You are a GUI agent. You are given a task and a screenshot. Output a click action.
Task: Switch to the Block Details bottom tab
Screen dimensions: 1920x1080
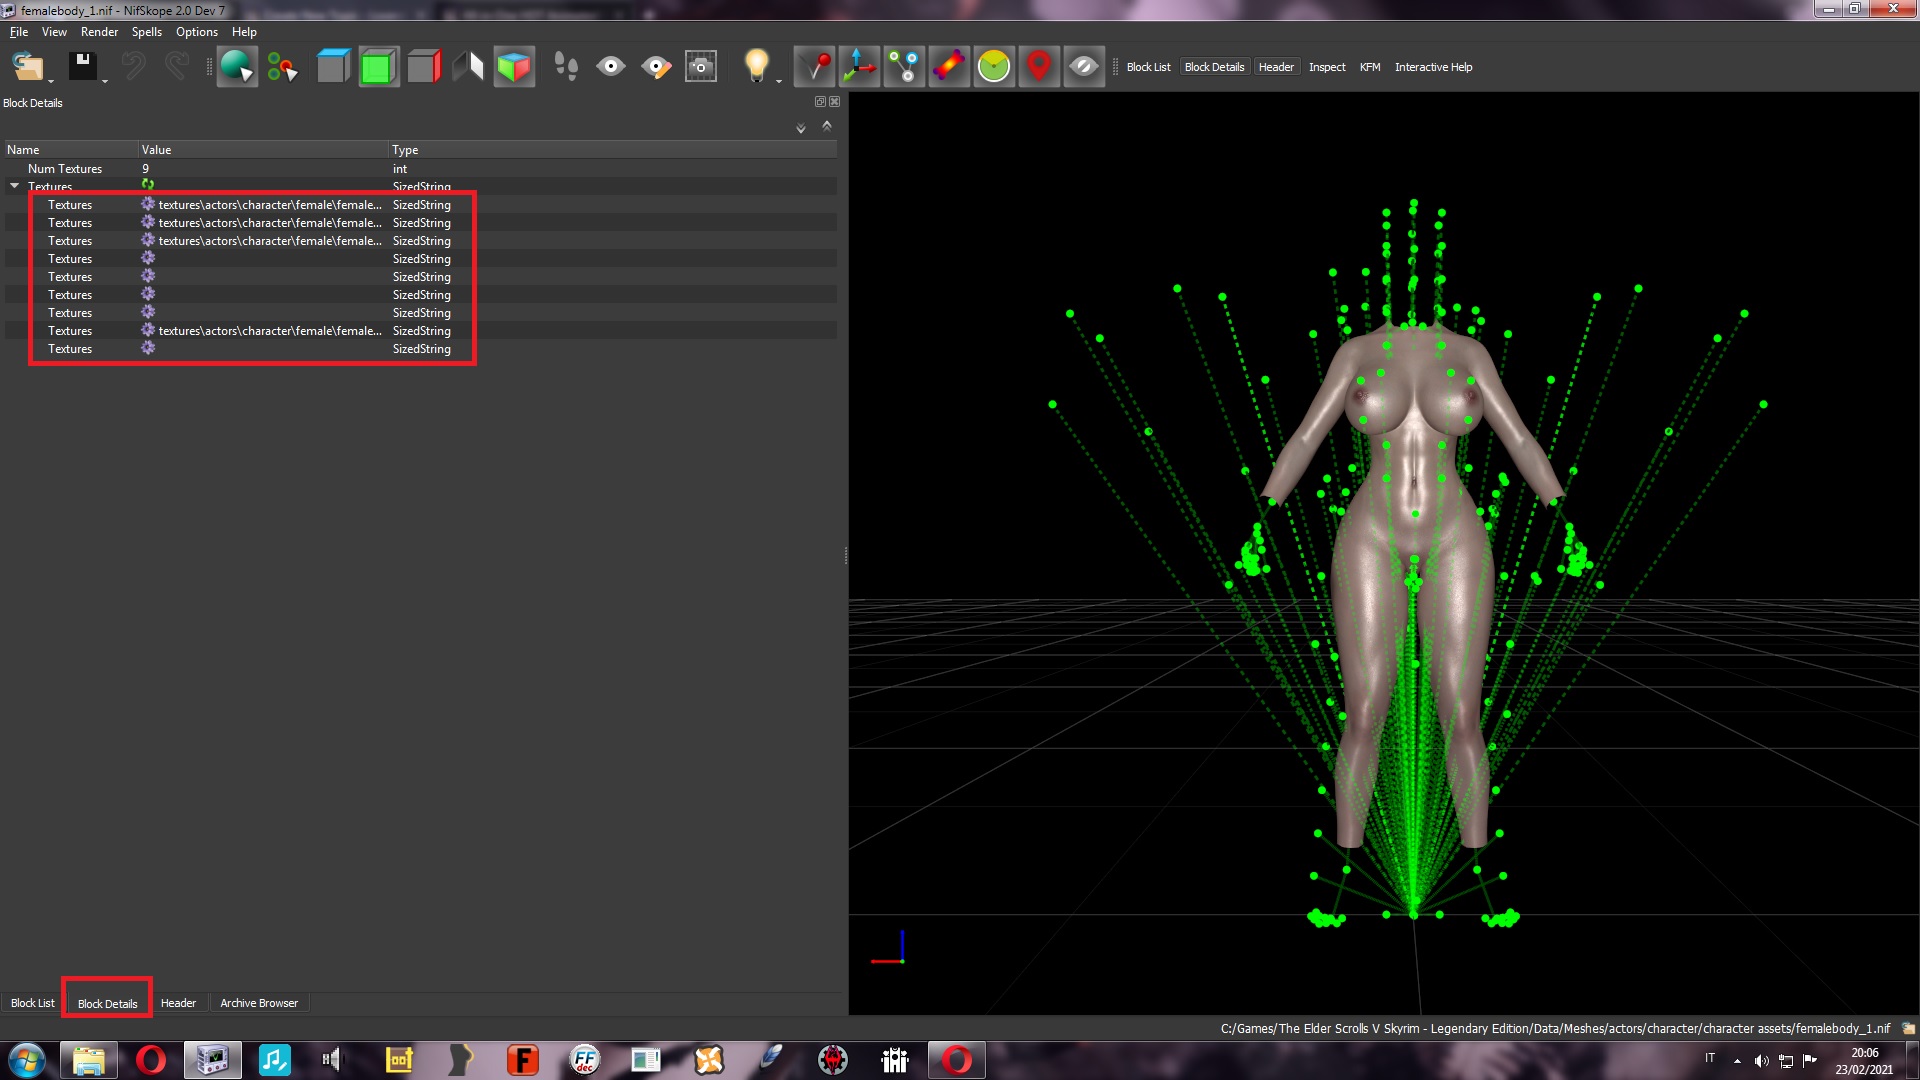coord(107,1003)
